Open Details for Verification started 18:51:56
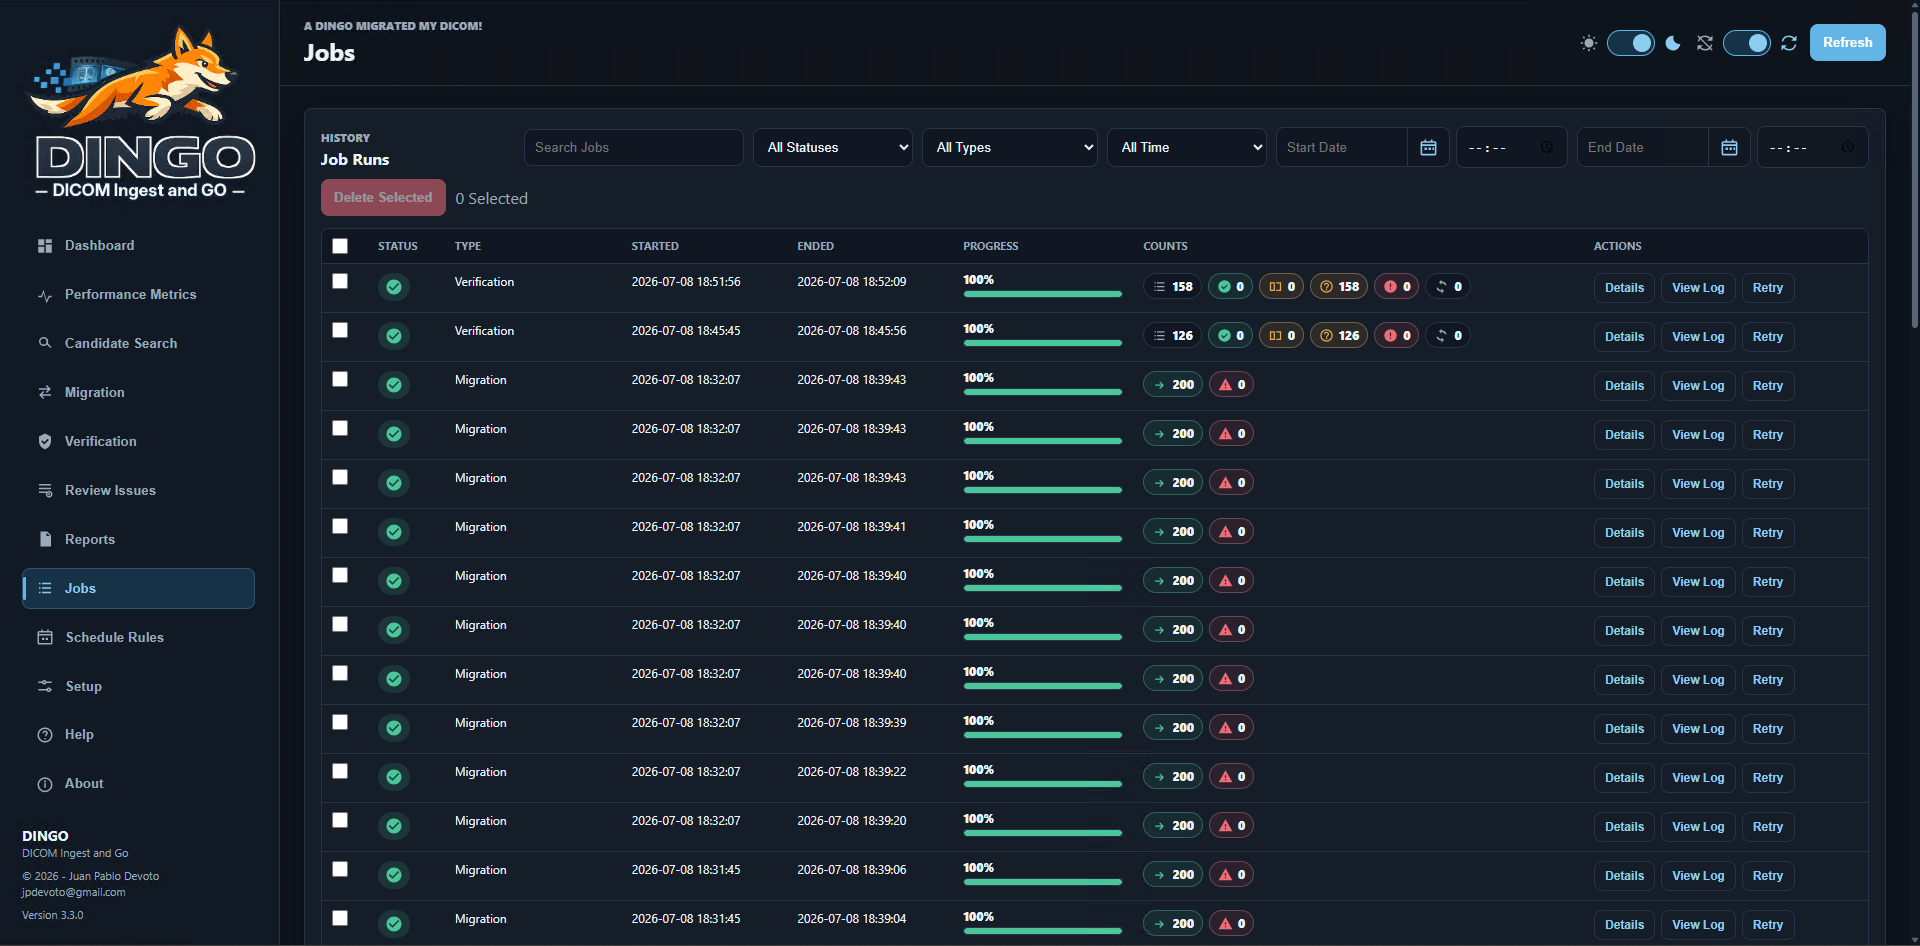 click(x=1624, y=288)
